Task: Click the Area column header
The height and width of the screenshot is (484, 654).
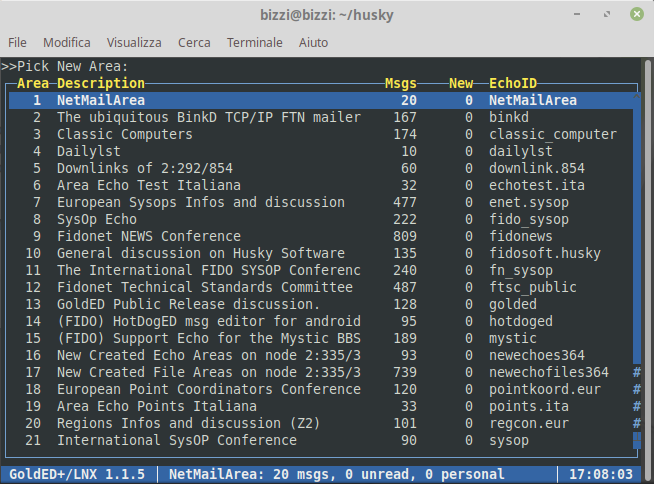Action: pos(33,83)
